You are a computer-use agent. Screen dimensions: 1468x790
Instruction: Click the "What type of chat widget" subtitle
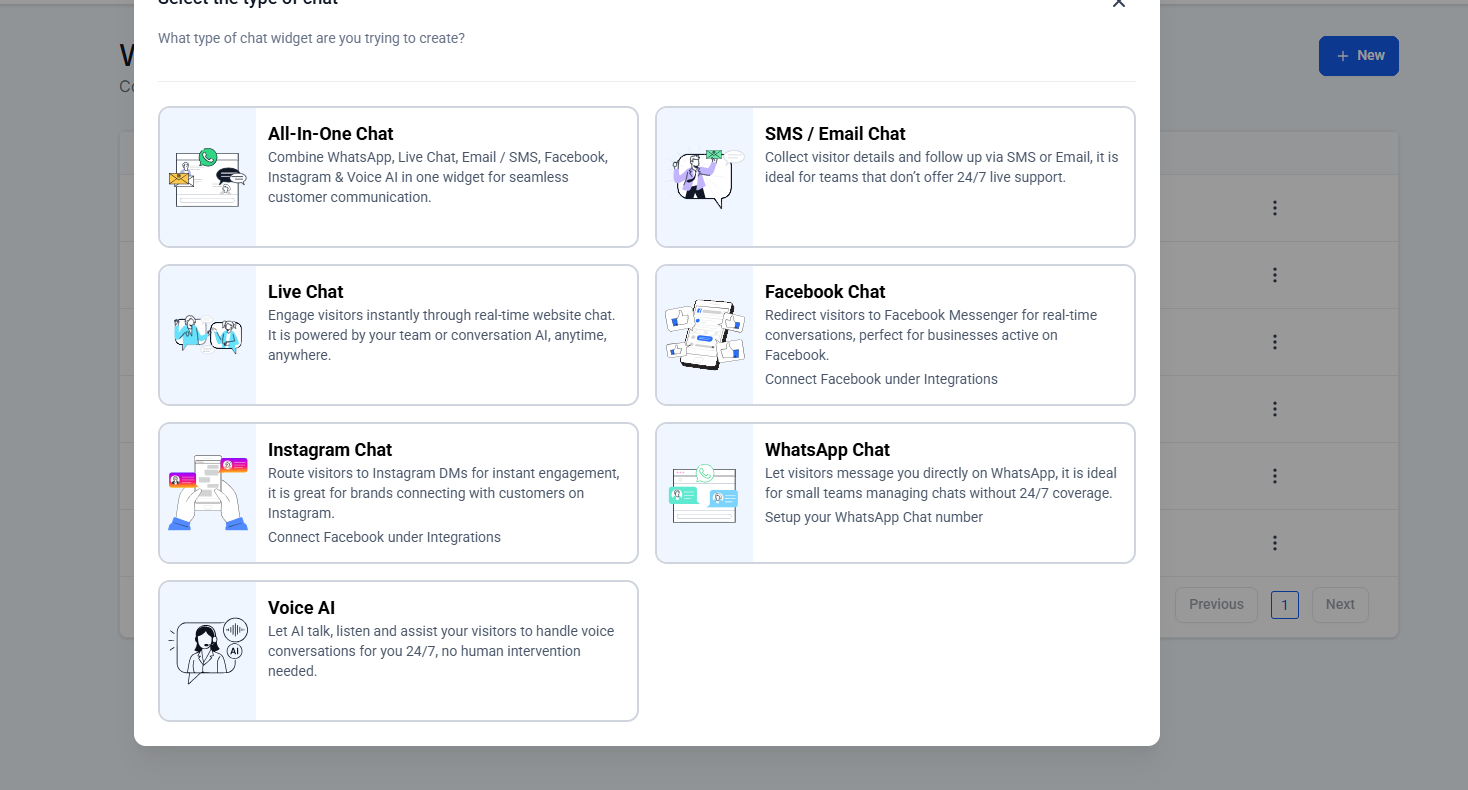tap(311, 38)
